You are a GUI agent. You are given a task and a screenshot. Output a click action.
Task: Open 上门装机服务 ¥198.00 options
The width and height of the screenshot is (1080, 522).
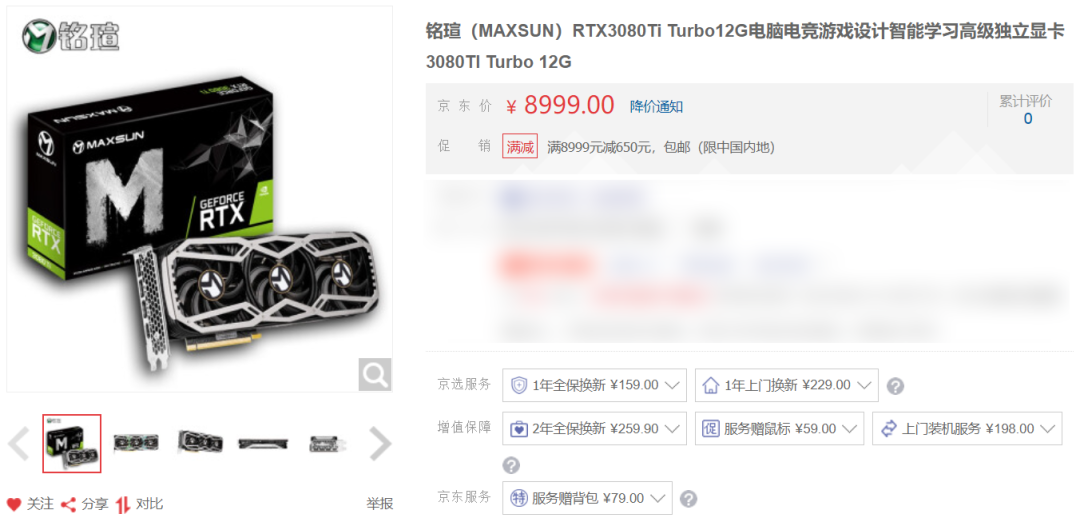tap(967, 428)
